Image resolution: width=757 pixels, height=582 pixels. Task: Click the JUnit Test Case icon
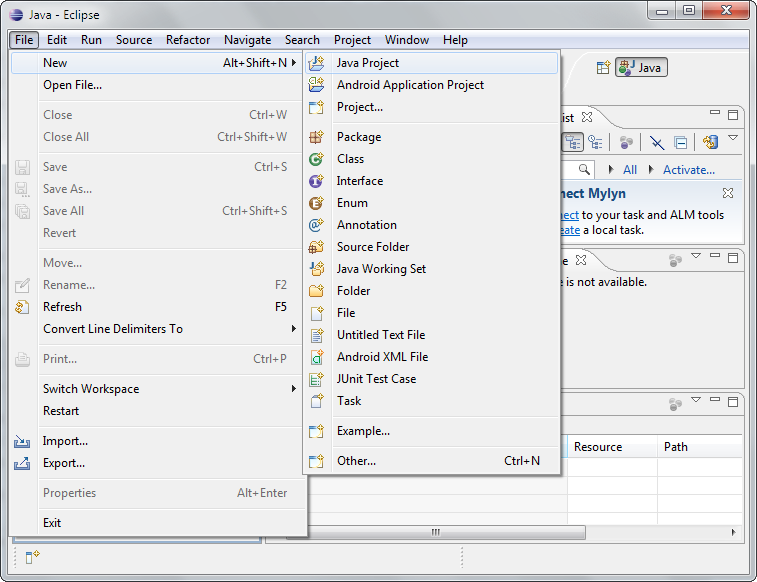(317, 379)
